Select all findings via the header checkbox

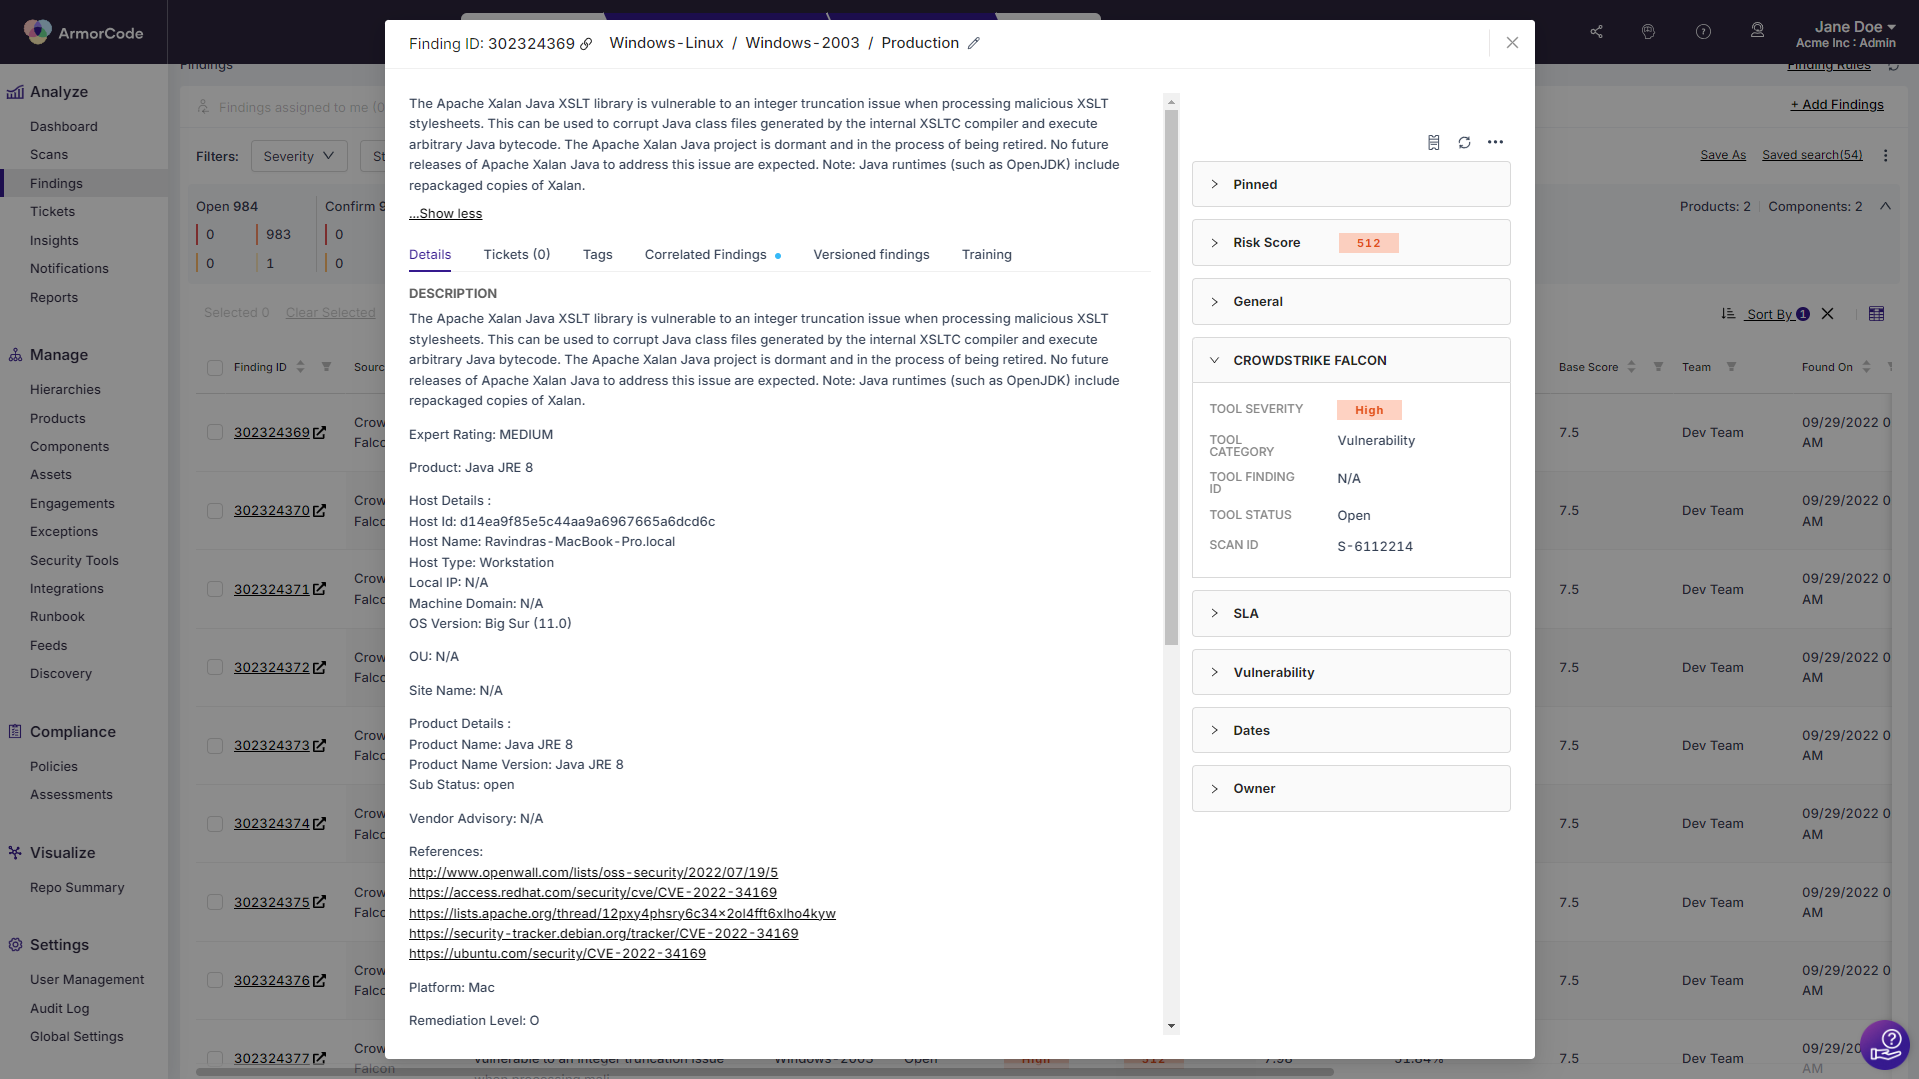coord(215,367)
